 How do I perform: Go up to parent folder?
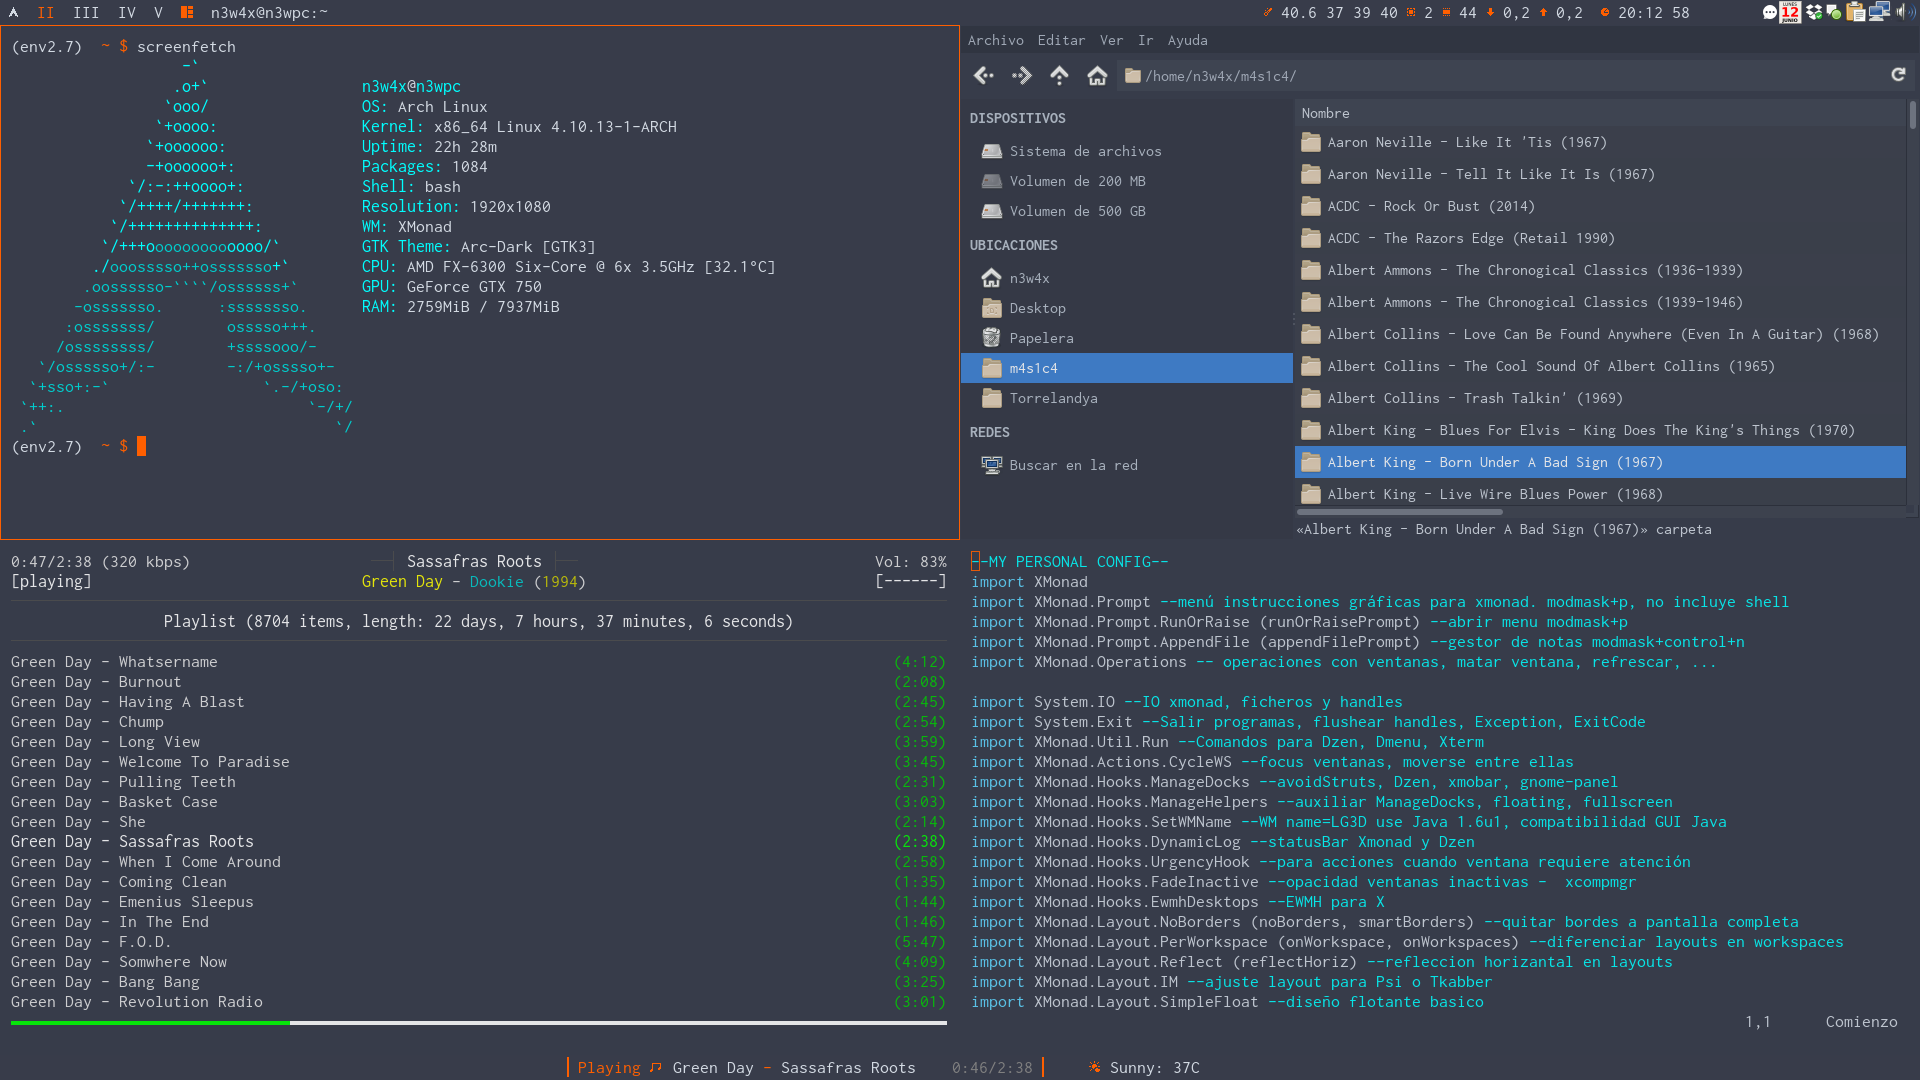(1059, 76)
